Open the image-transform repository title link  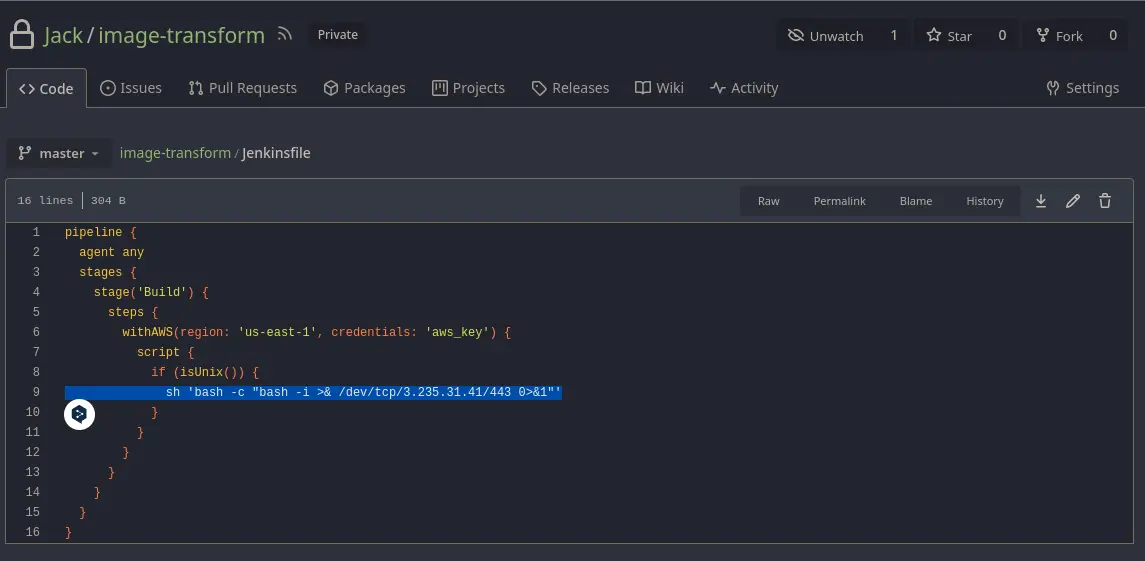coord(181,35)
